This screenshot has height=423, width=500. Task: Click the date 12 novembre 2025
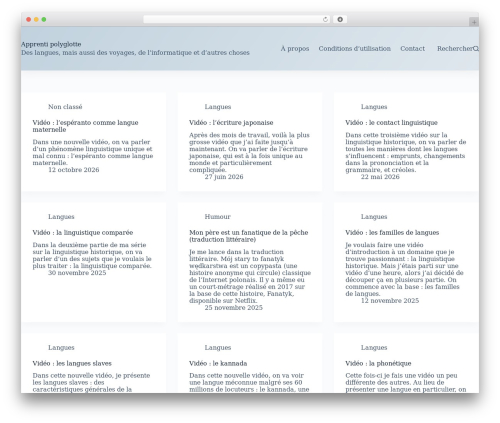pos(390,301)
